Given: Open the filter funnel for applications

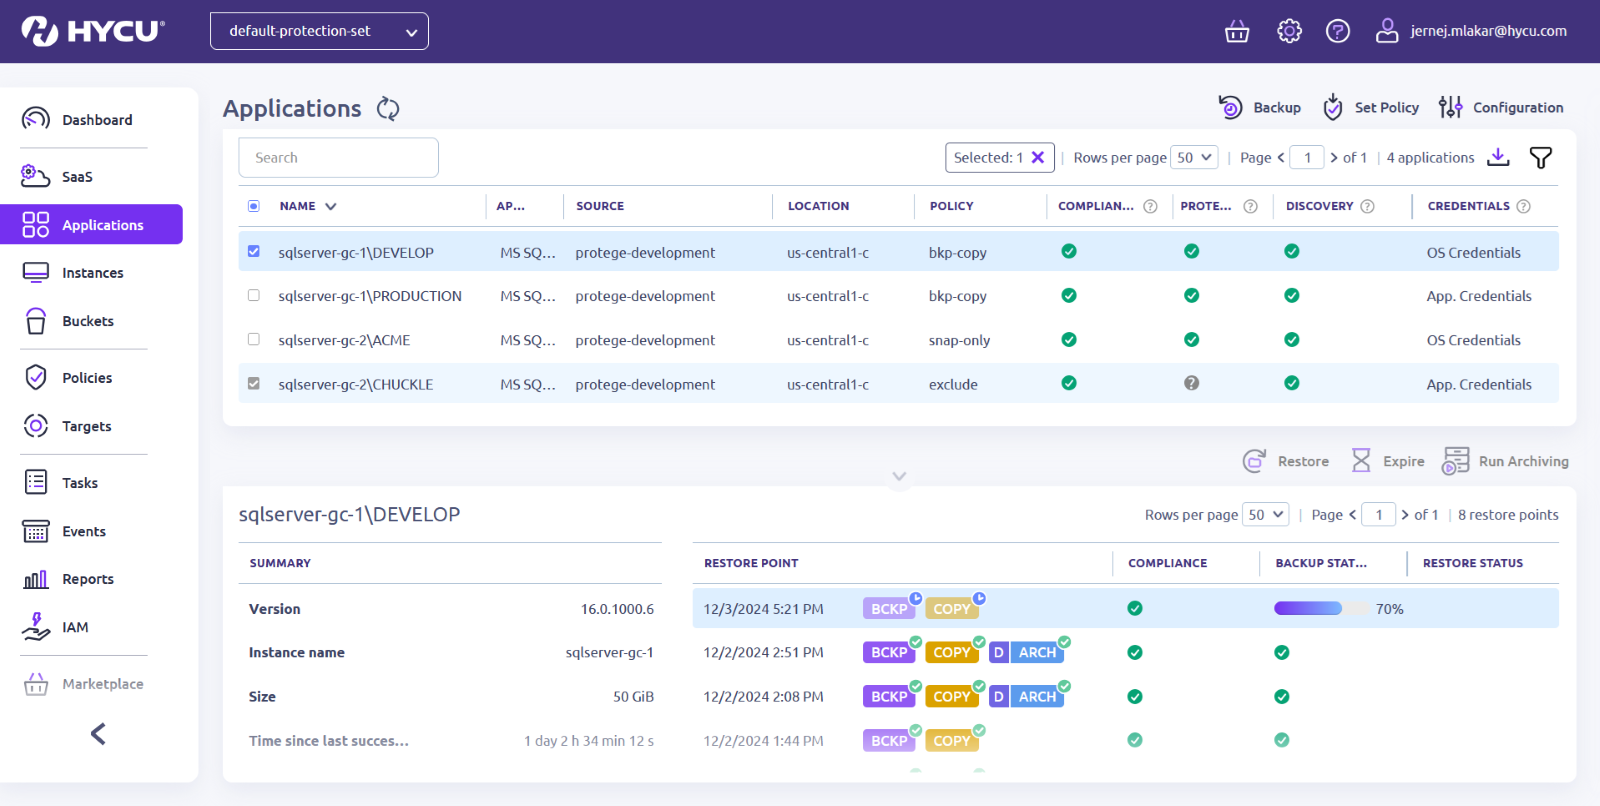Looking at the screenshot, I should [1540, 158].
